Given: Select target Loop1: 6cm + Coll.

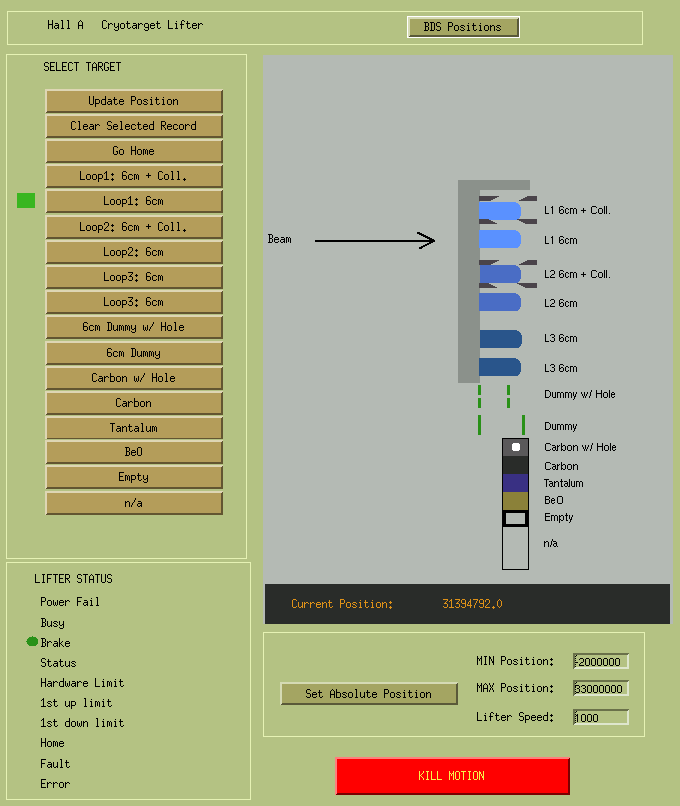Looking at the screenshot, I should point(134,176).
